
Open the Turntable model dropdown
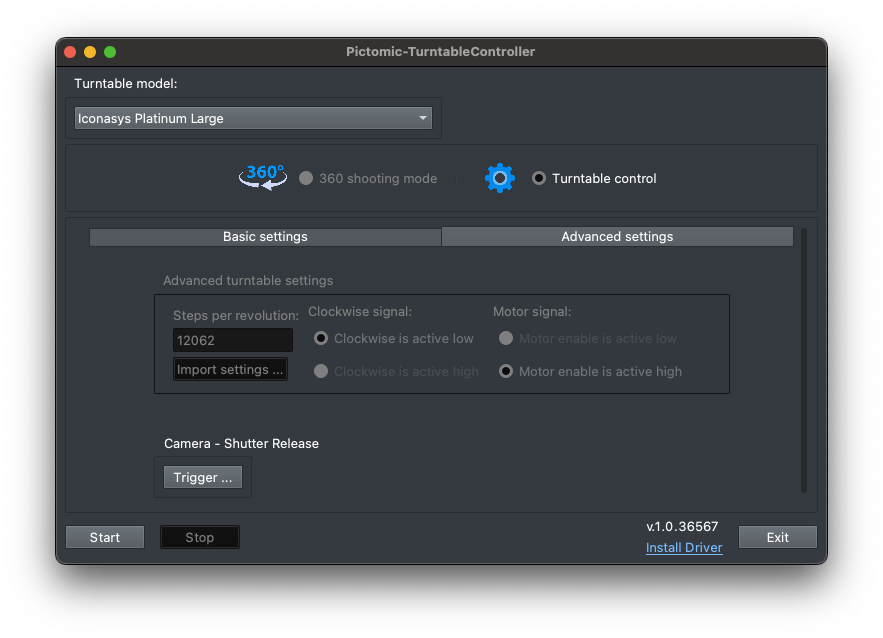pyautogui.click(x=253, y=118)
